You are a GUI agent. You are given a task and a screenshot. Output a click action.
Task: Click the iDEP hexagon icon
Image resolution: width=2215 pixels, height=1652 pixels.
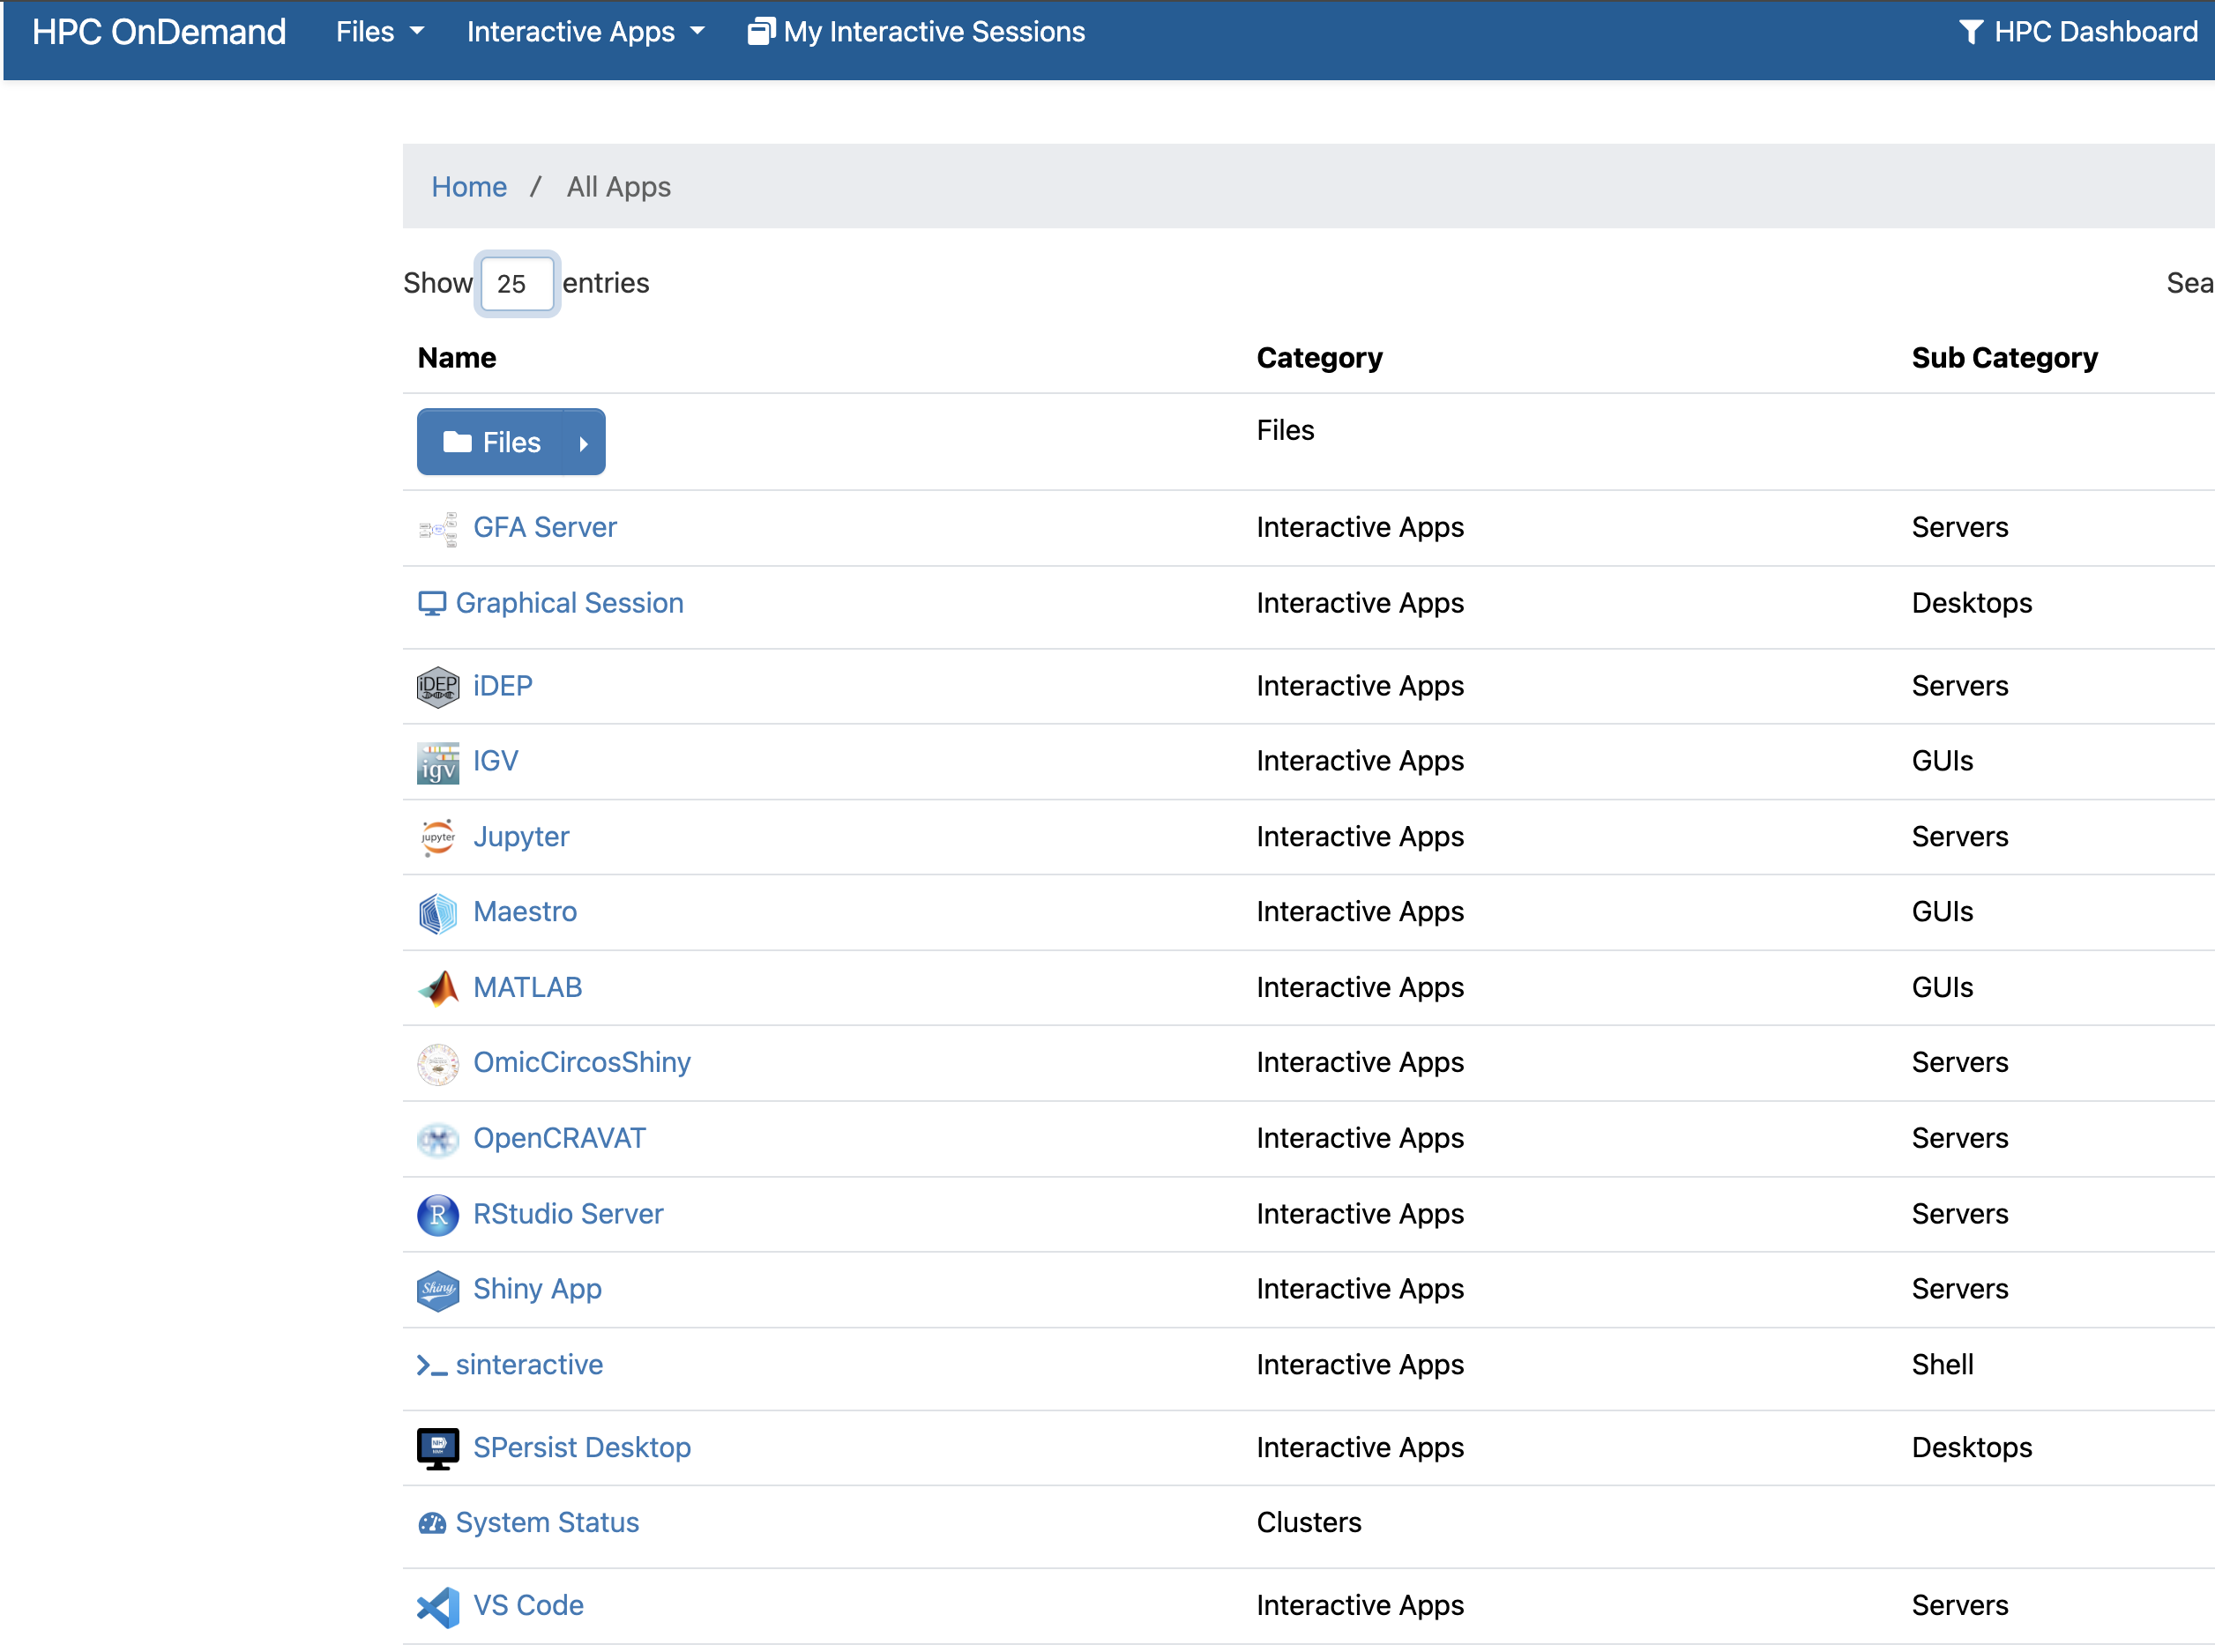(437, 687)
